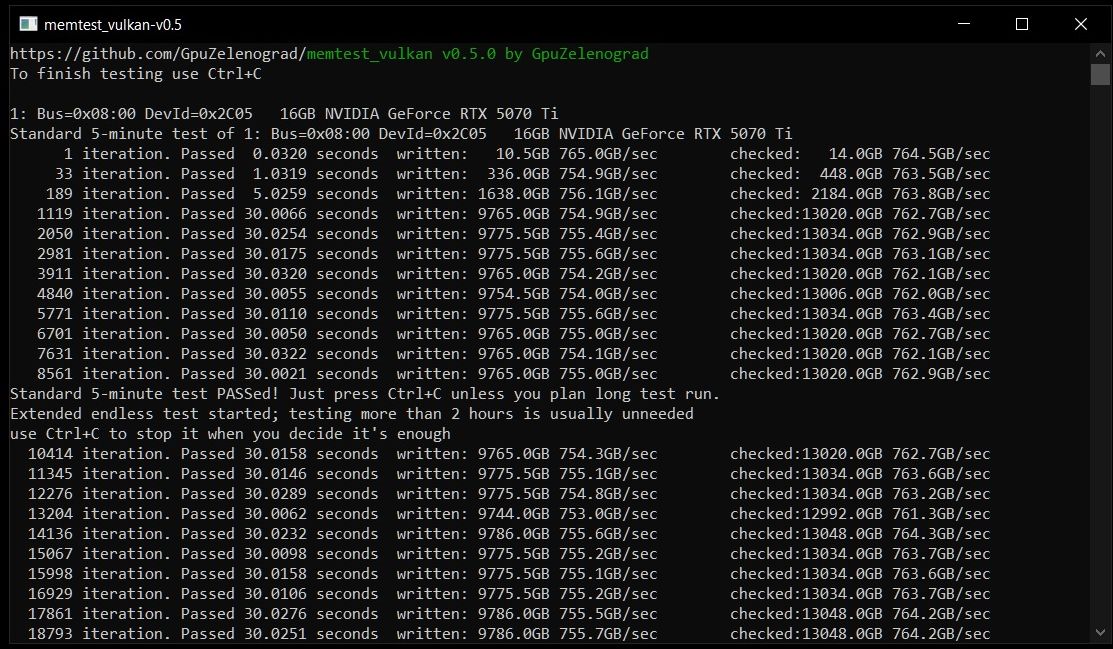Click the '189 iteration. Passed 5.0259' row

517,193
